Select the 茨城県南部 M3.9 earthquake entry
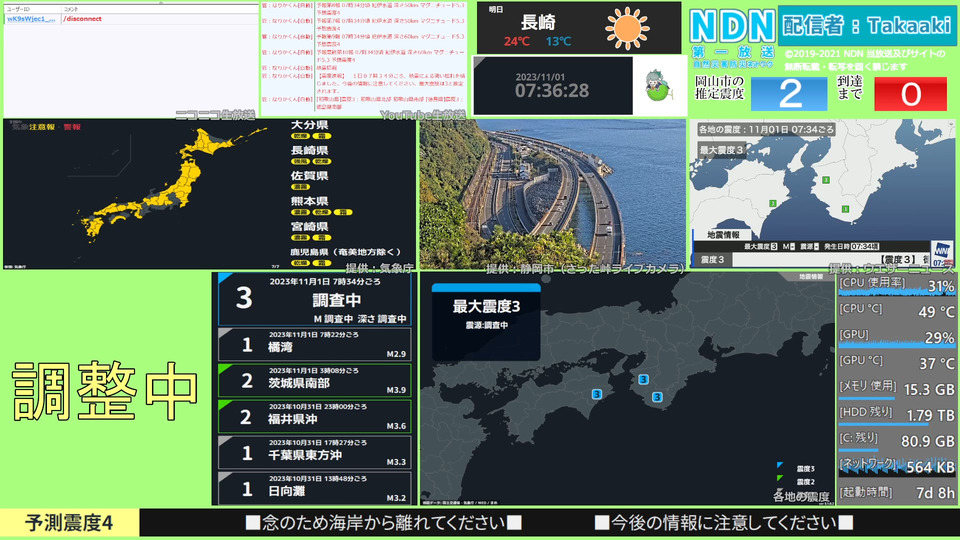 pyautogui.click(x=315, y=381)
